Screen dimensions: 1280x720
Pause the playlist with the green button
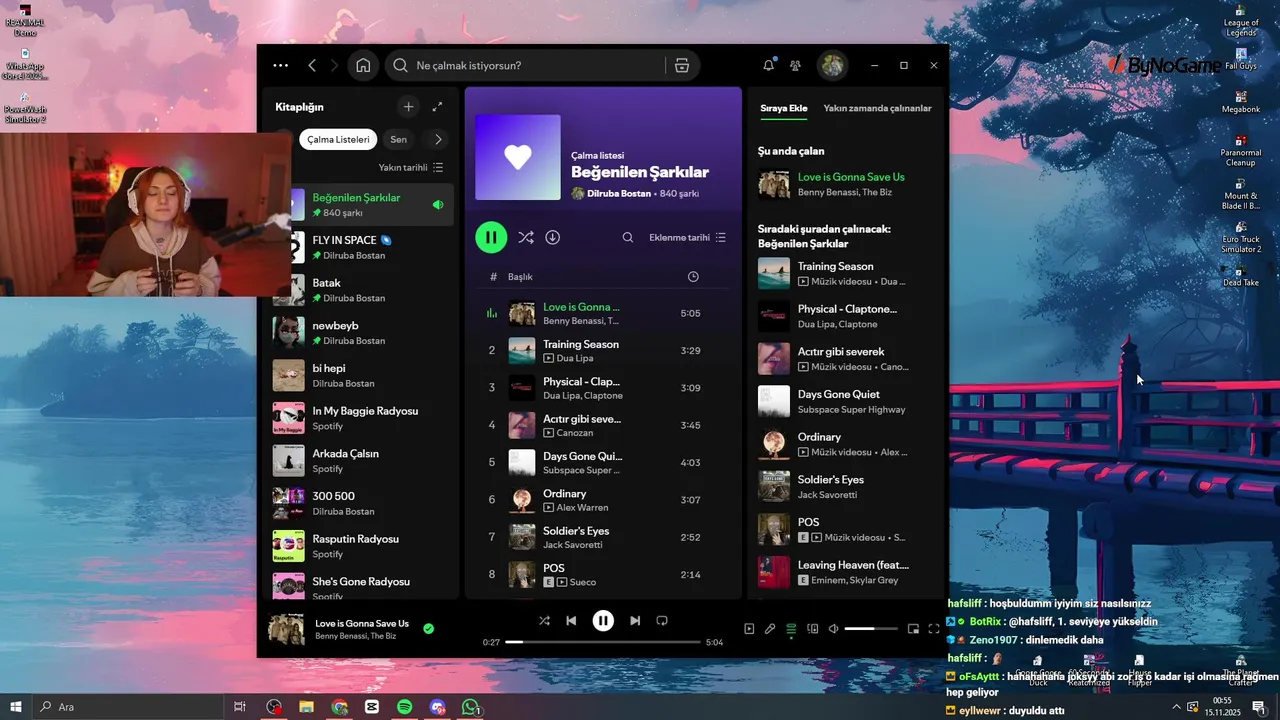coord(491,237)
